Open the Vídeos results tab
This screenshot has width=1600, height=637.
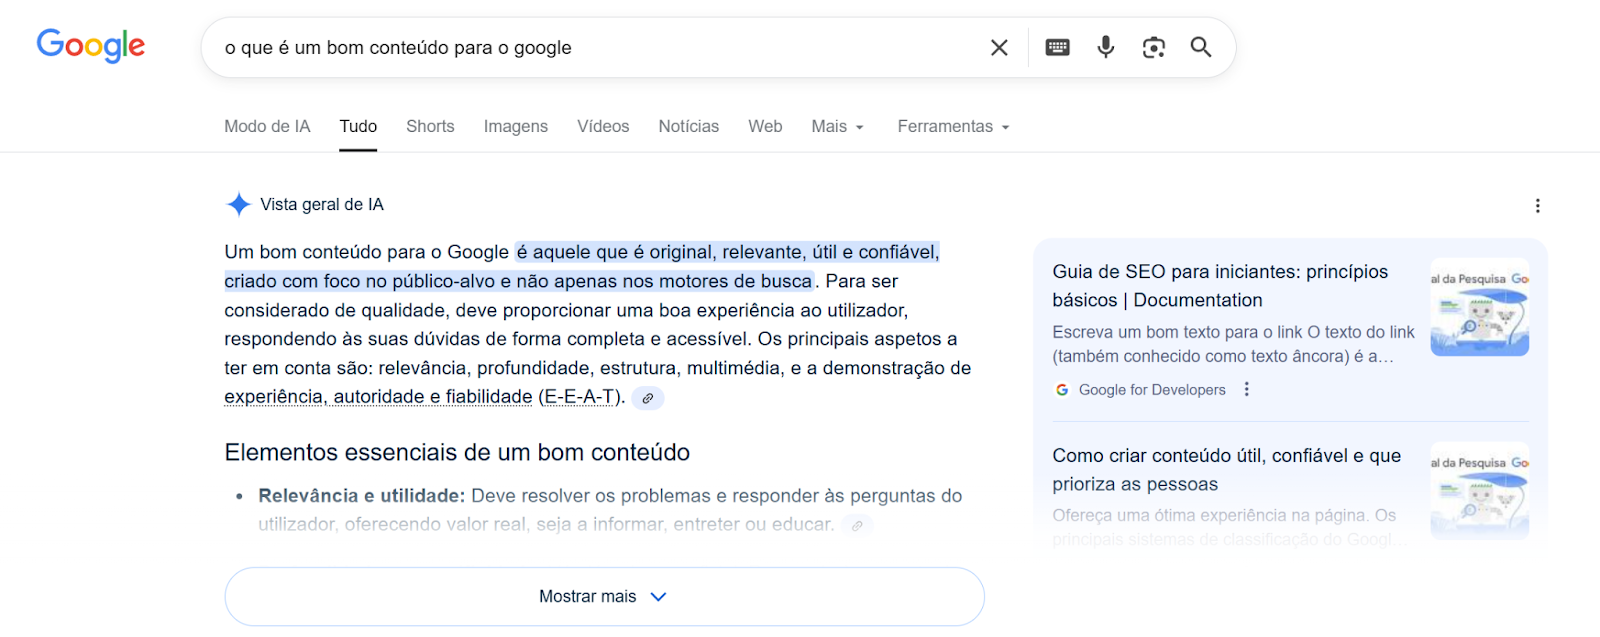[603, 127]
